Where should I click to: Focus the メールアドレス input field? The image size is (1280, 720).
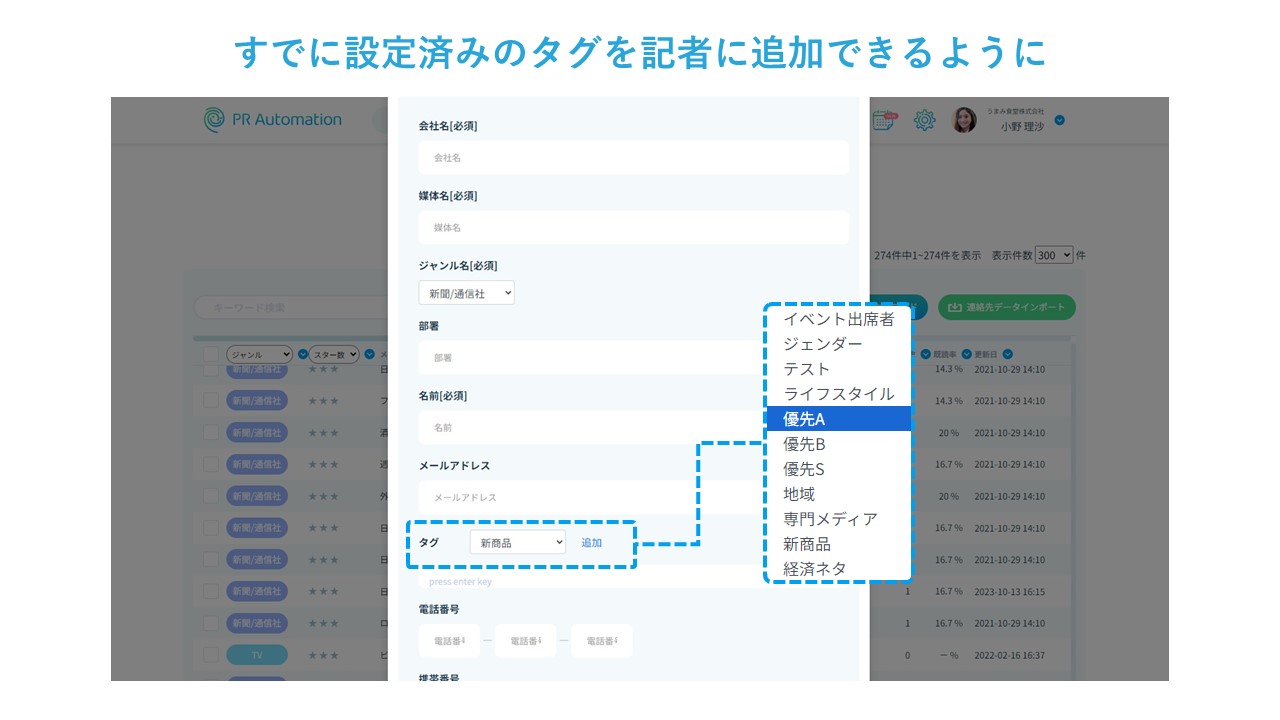click(x=590, y=497)
